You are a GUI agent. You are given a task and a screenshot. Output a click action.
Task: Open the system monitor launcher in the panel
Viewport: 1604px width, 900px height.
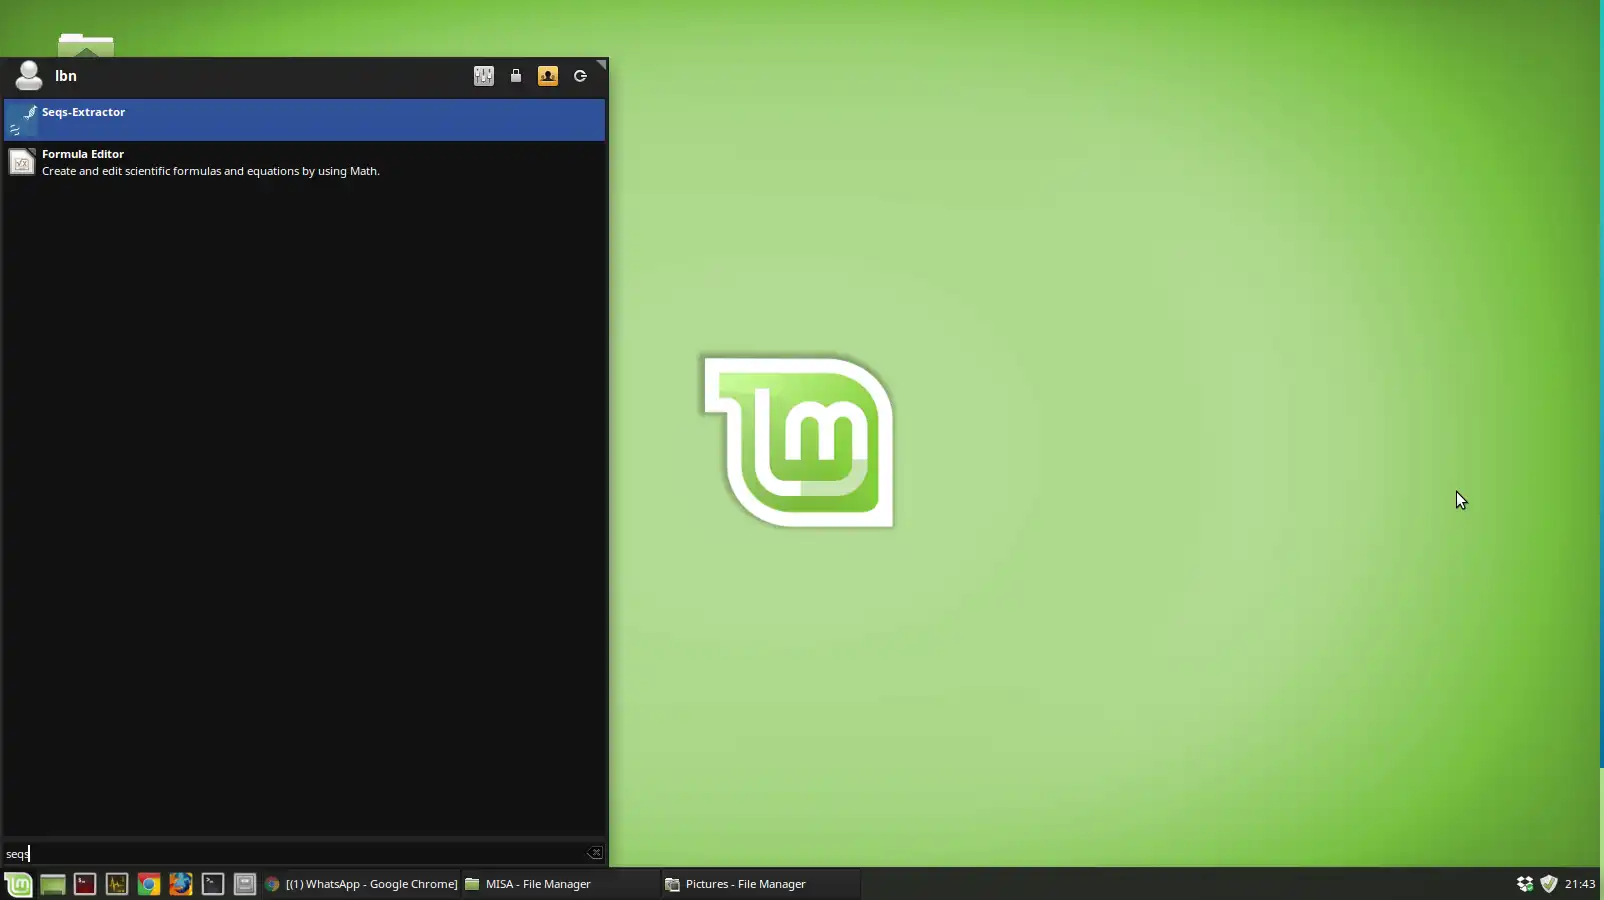coord(117,884)
